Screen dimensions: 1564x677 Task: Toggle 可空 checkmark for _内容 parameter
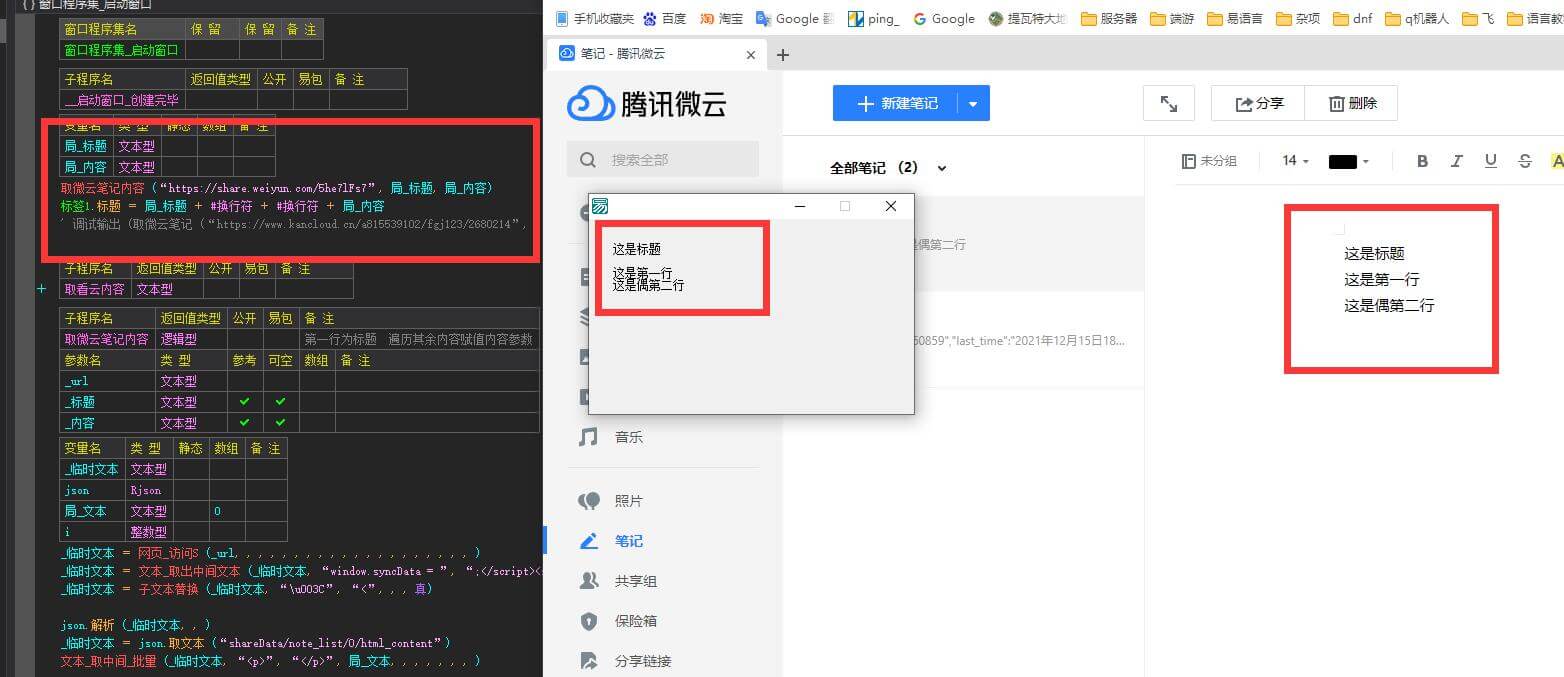(281, 423)
